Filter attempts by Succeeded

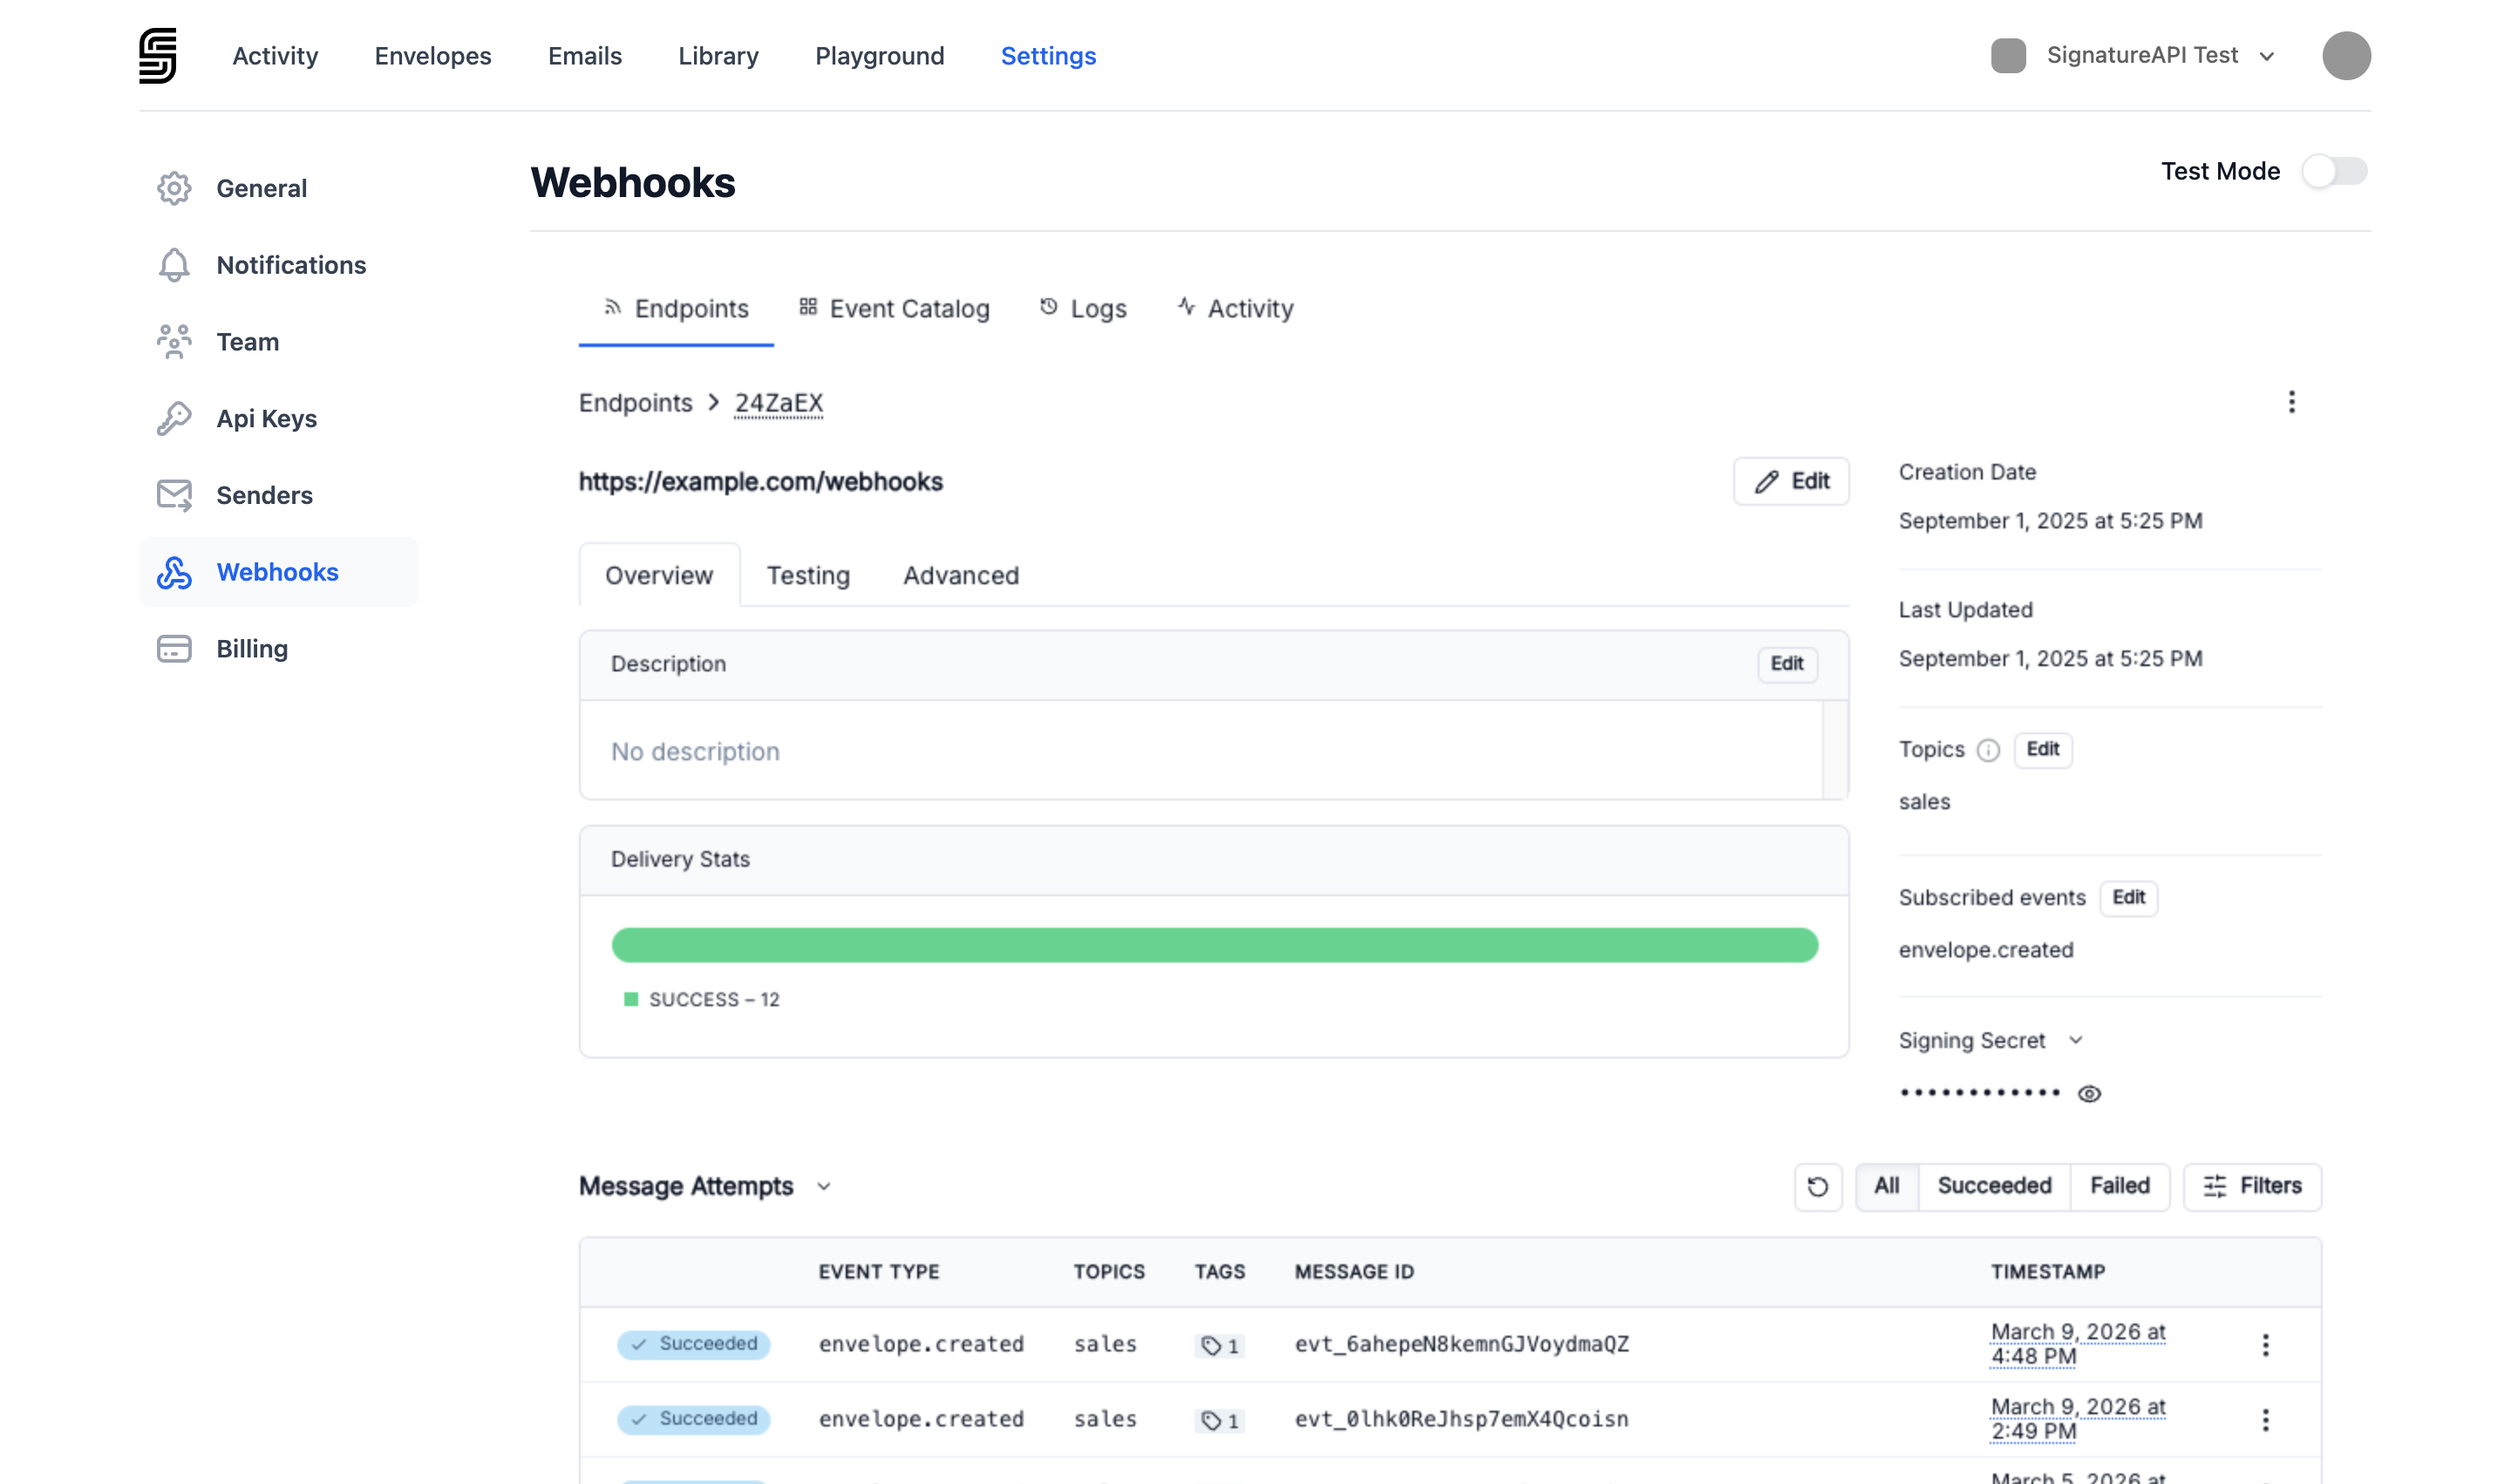pos(1993,1186)
